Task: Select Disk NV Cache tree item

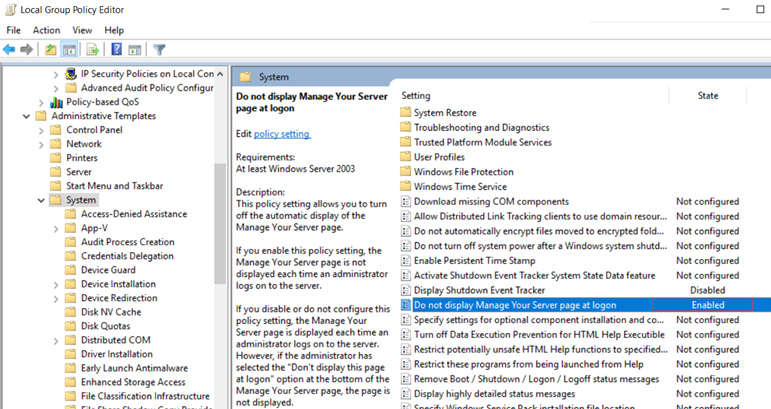Action: [x=111, y=312]
